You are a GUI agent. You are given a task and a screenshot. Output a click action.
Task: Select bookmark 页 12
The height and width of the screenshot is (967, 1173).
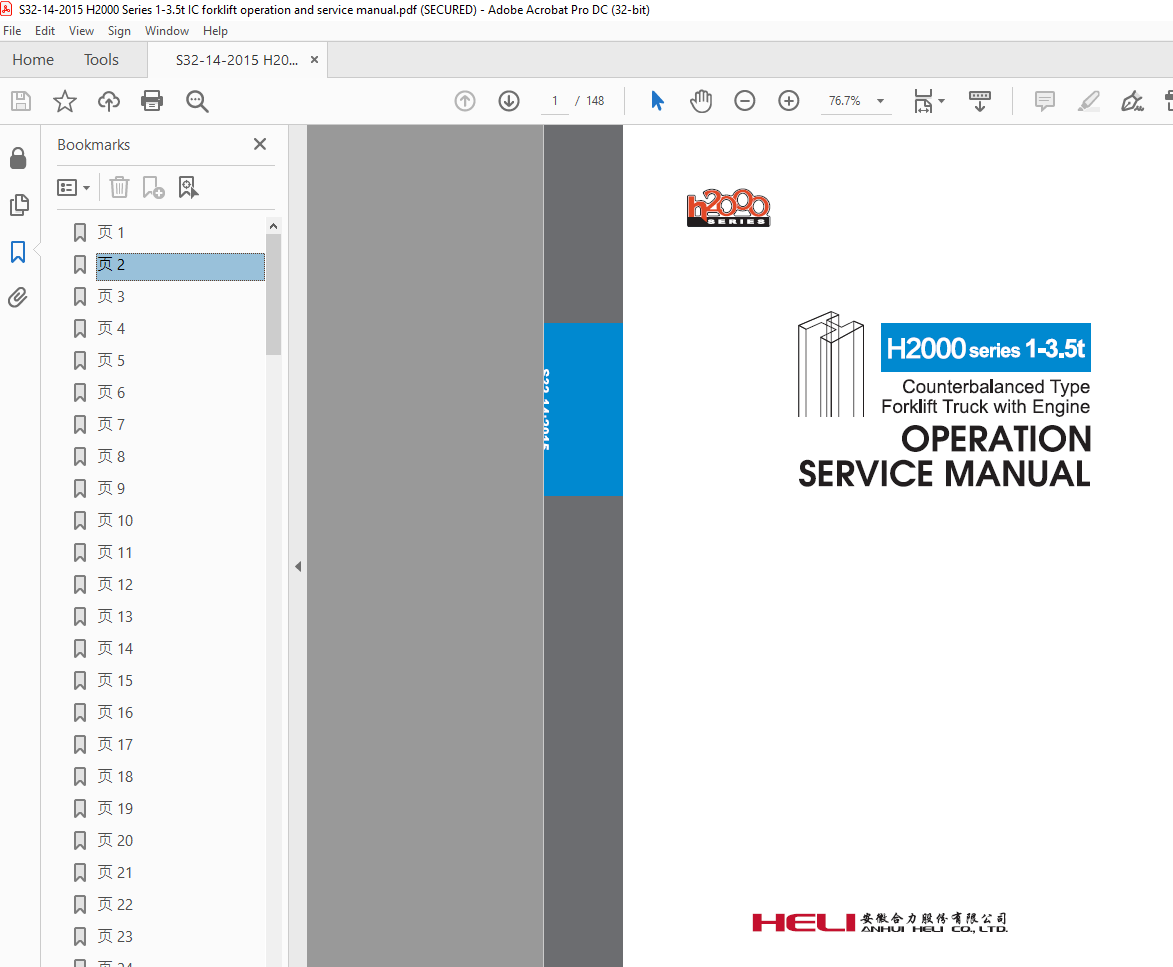point(114,585)
